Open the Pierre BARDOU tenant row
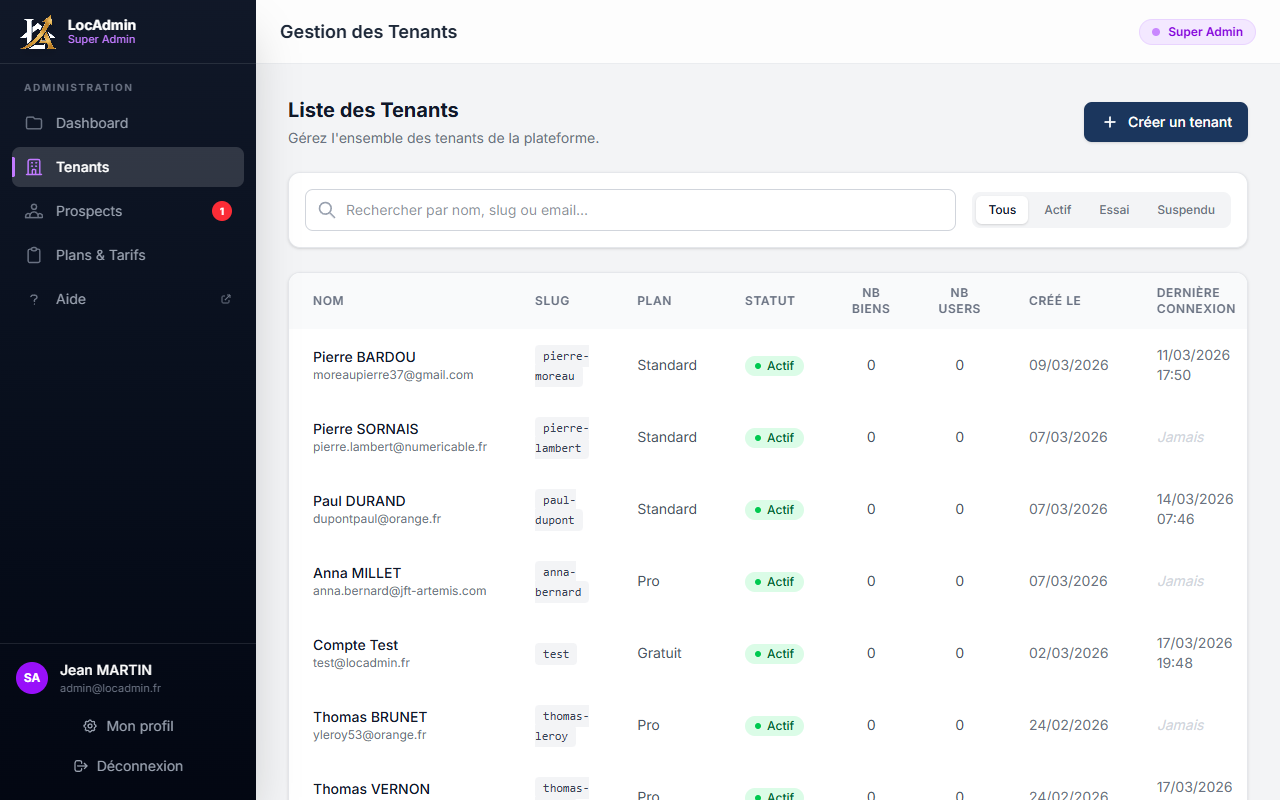Viewport: 1280px width, 800px height. (364, 357)
